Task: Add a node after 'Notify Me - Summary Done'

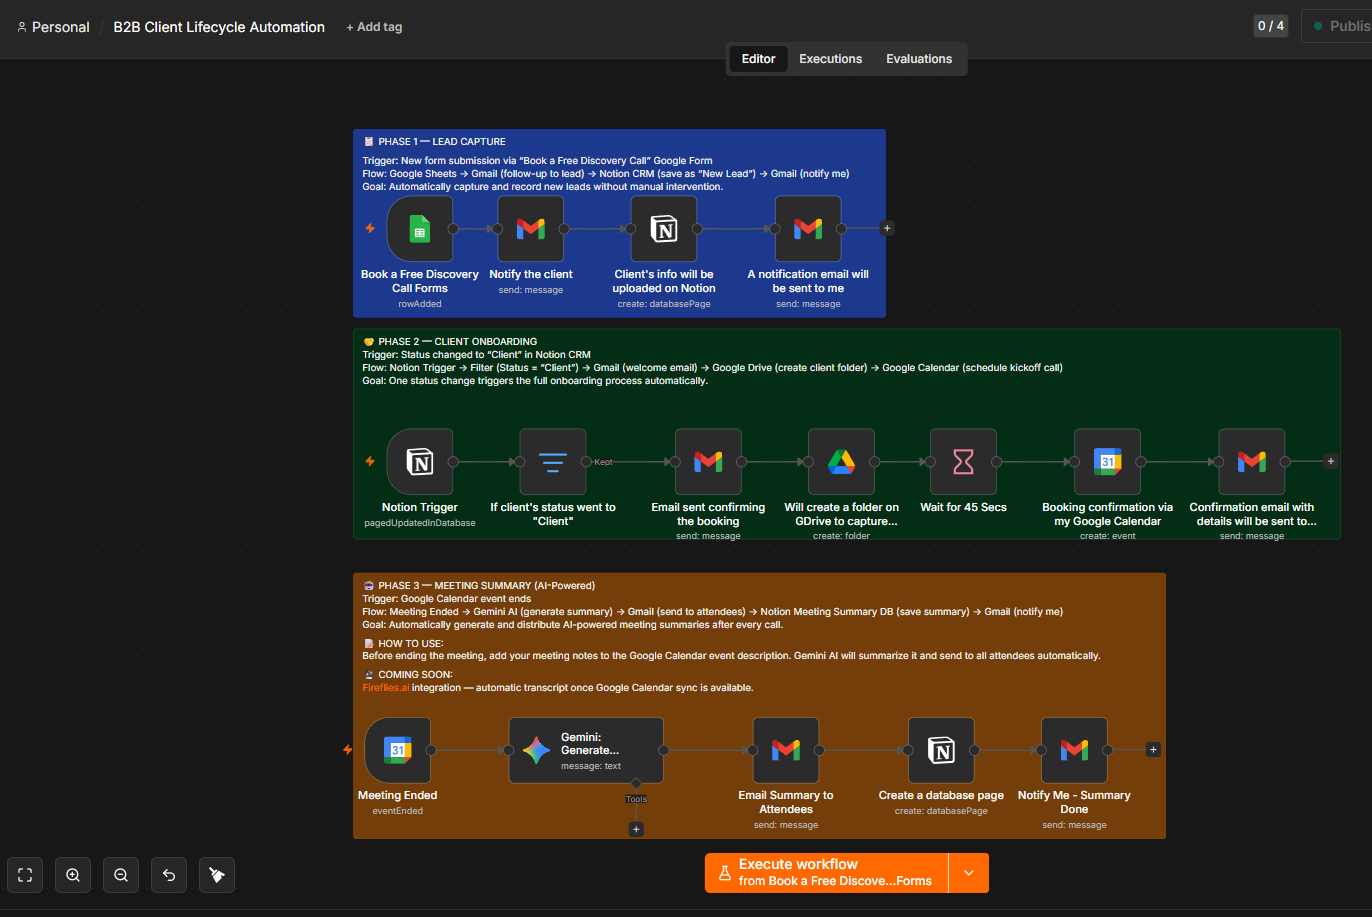Action: (x=1153, y=750)
